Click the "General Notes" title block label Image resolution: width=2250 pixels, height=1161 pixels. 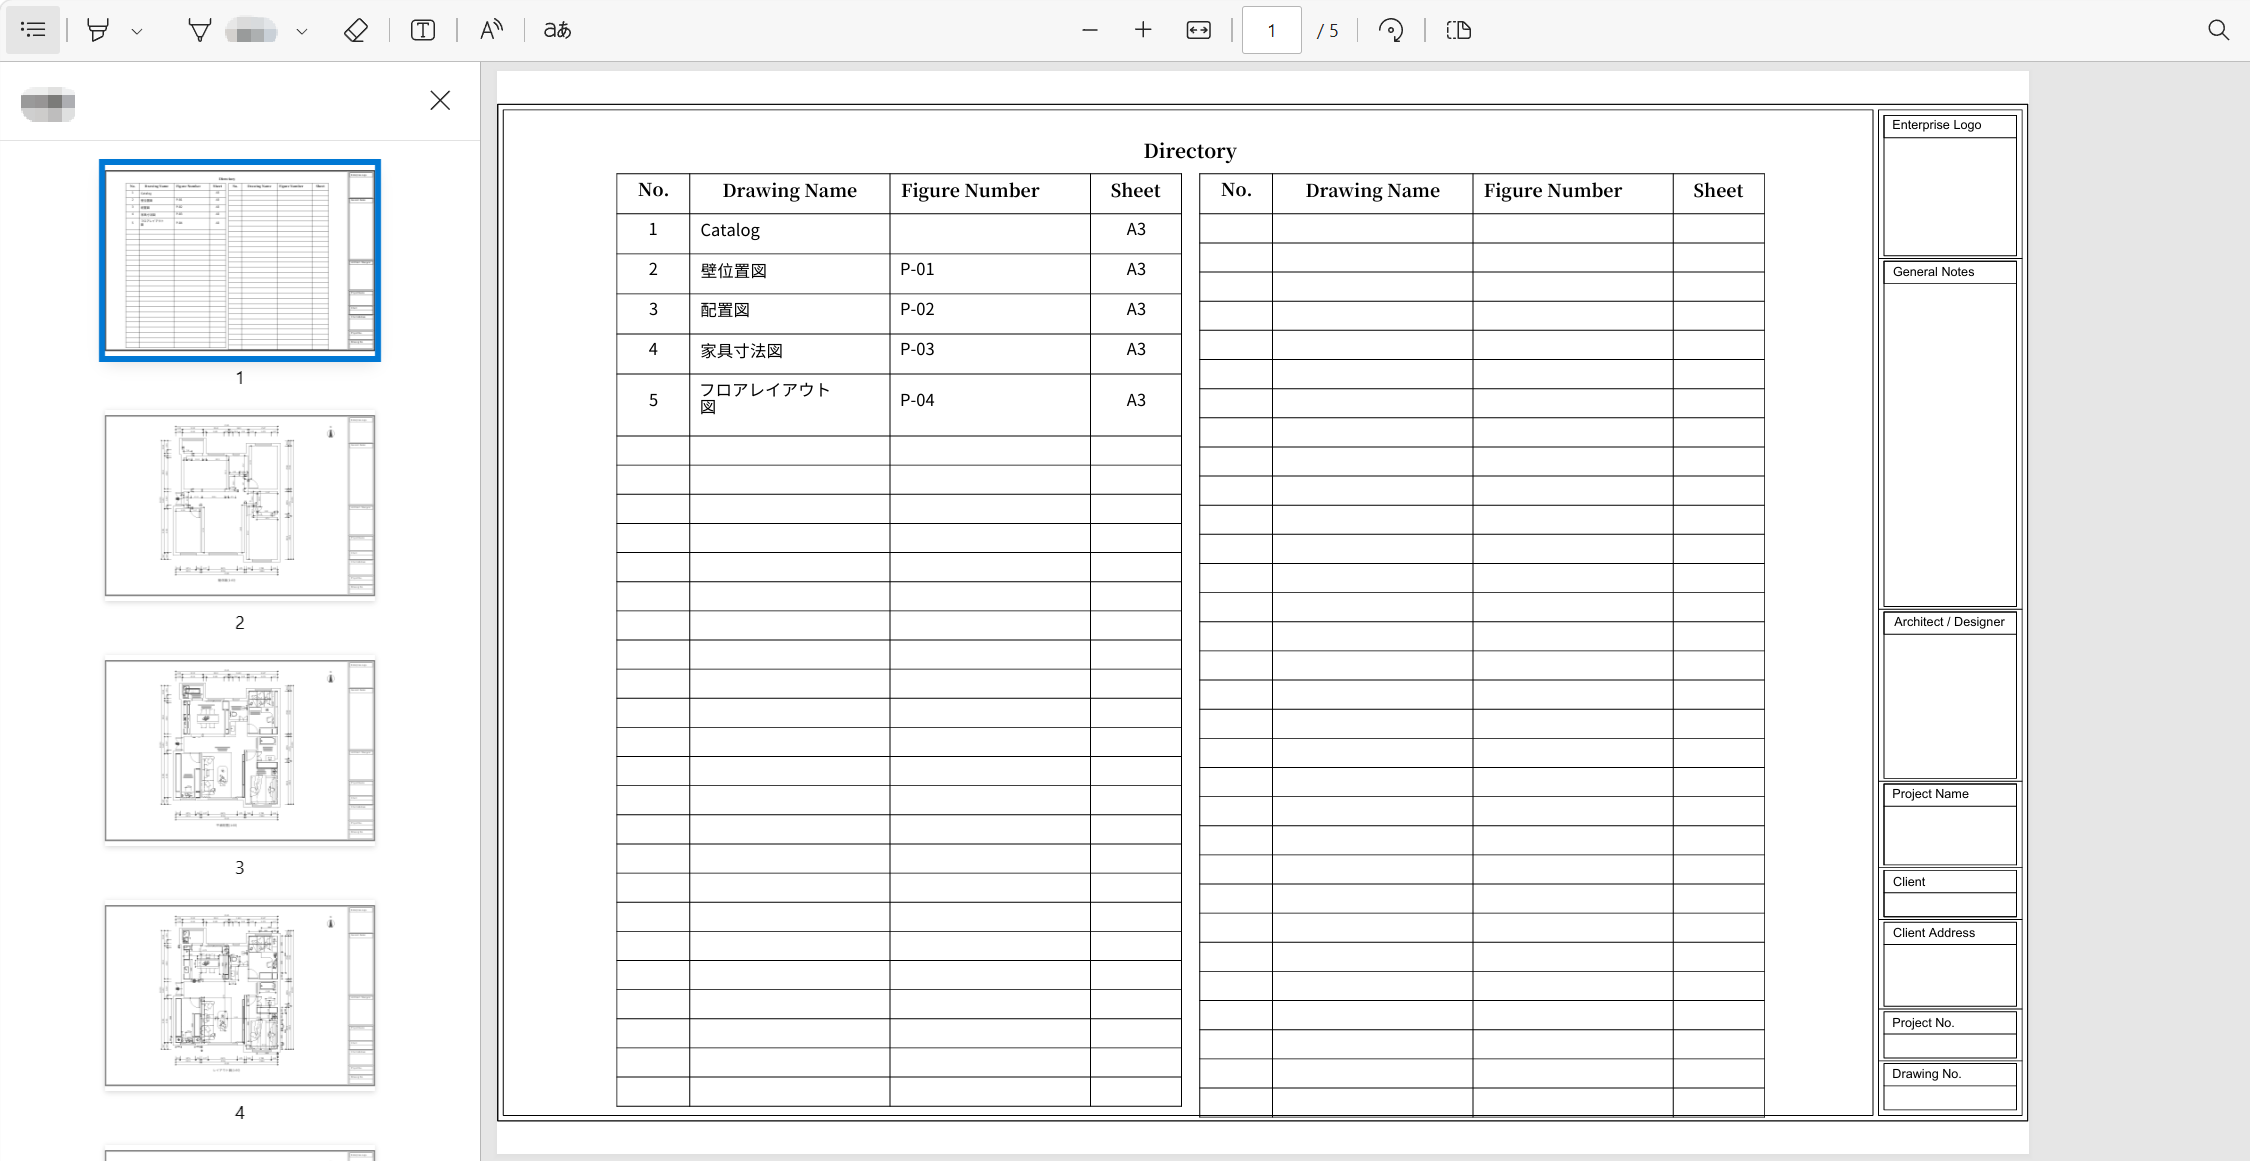pos(1933,272)
